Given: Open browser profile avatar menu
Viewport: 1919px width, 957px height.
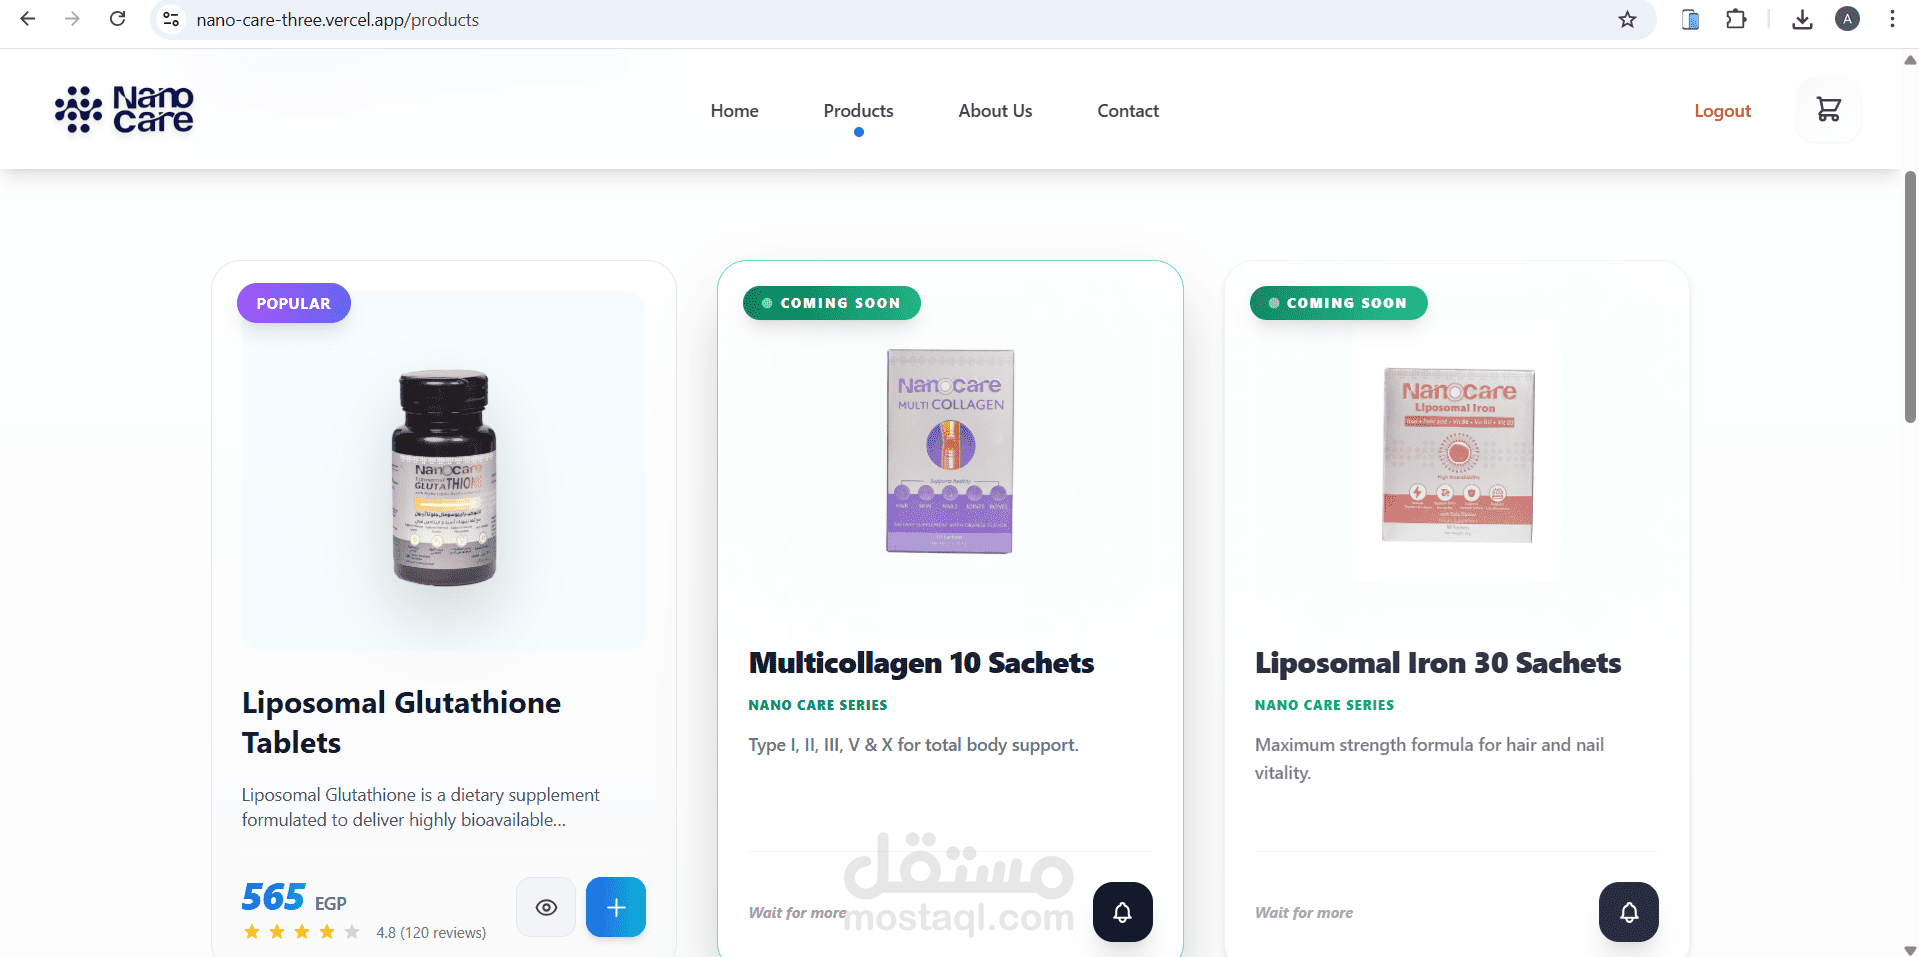Looking at the screenshot, I should (x=1847, y=19).
